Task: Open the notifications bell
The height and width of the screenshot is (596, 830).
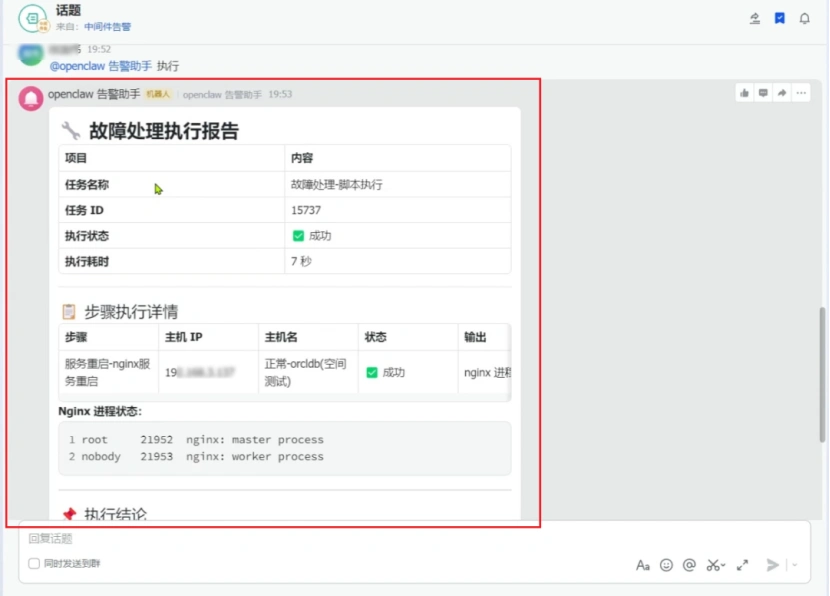Action: (x=805, y=17)
